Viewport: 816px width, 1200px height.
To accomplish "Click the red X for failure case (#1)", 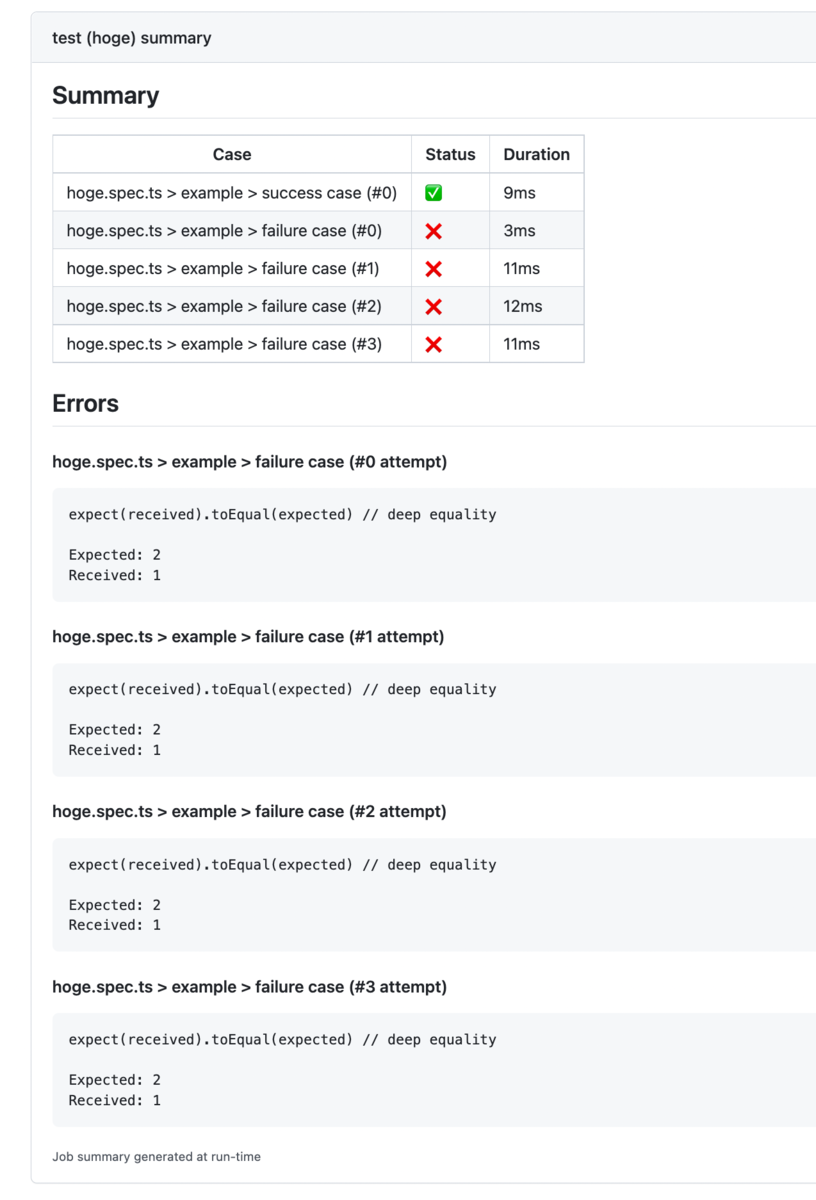I will click(x=433, y=269).
